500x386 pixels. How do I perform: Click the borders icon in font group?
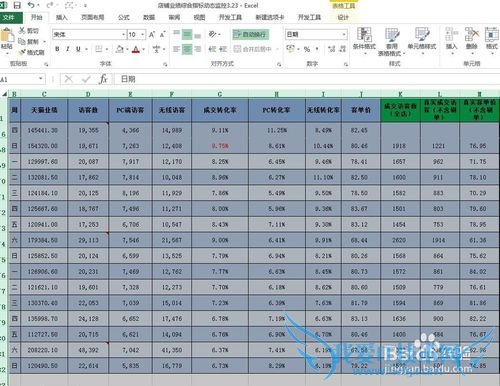(99, 49)
